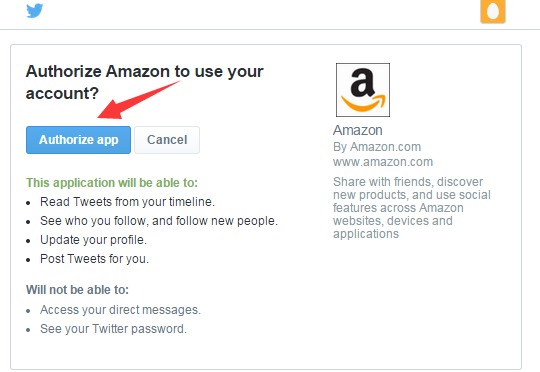Click the red arrow annotation
Viewport: 540px width, 372px height.
[x=139, y=100]
